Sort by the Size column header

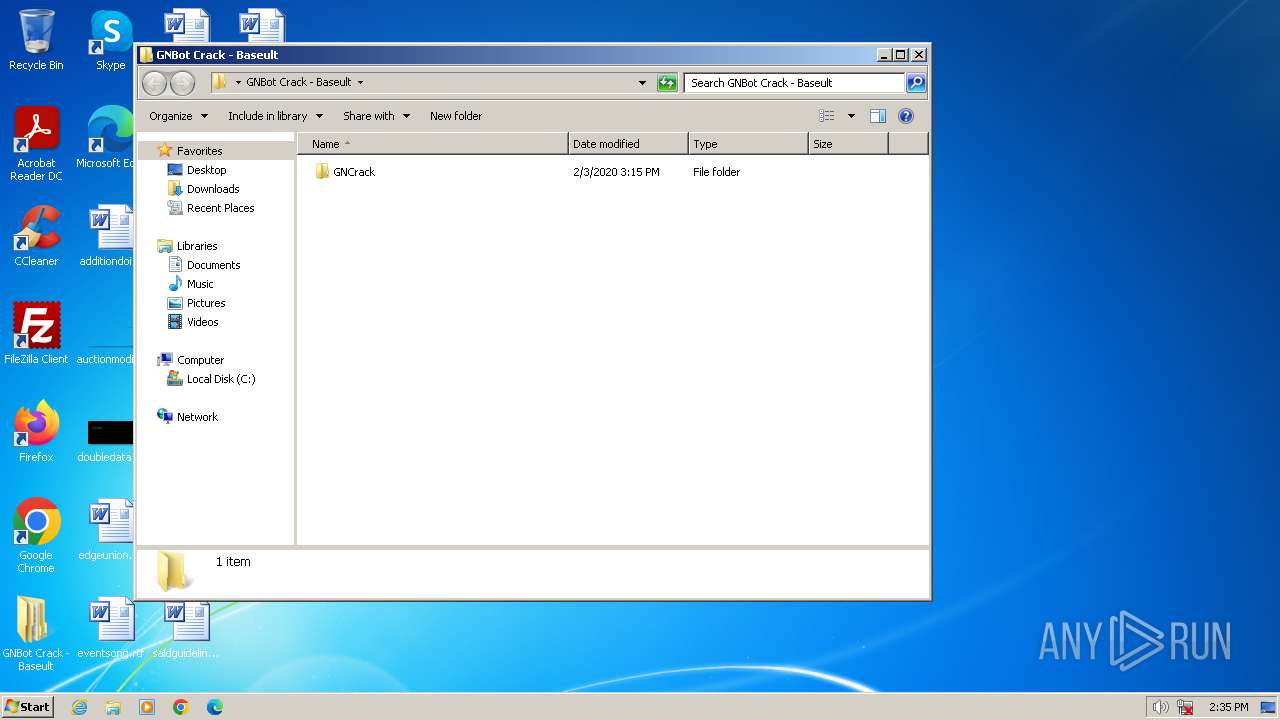[x=848, y=144]
